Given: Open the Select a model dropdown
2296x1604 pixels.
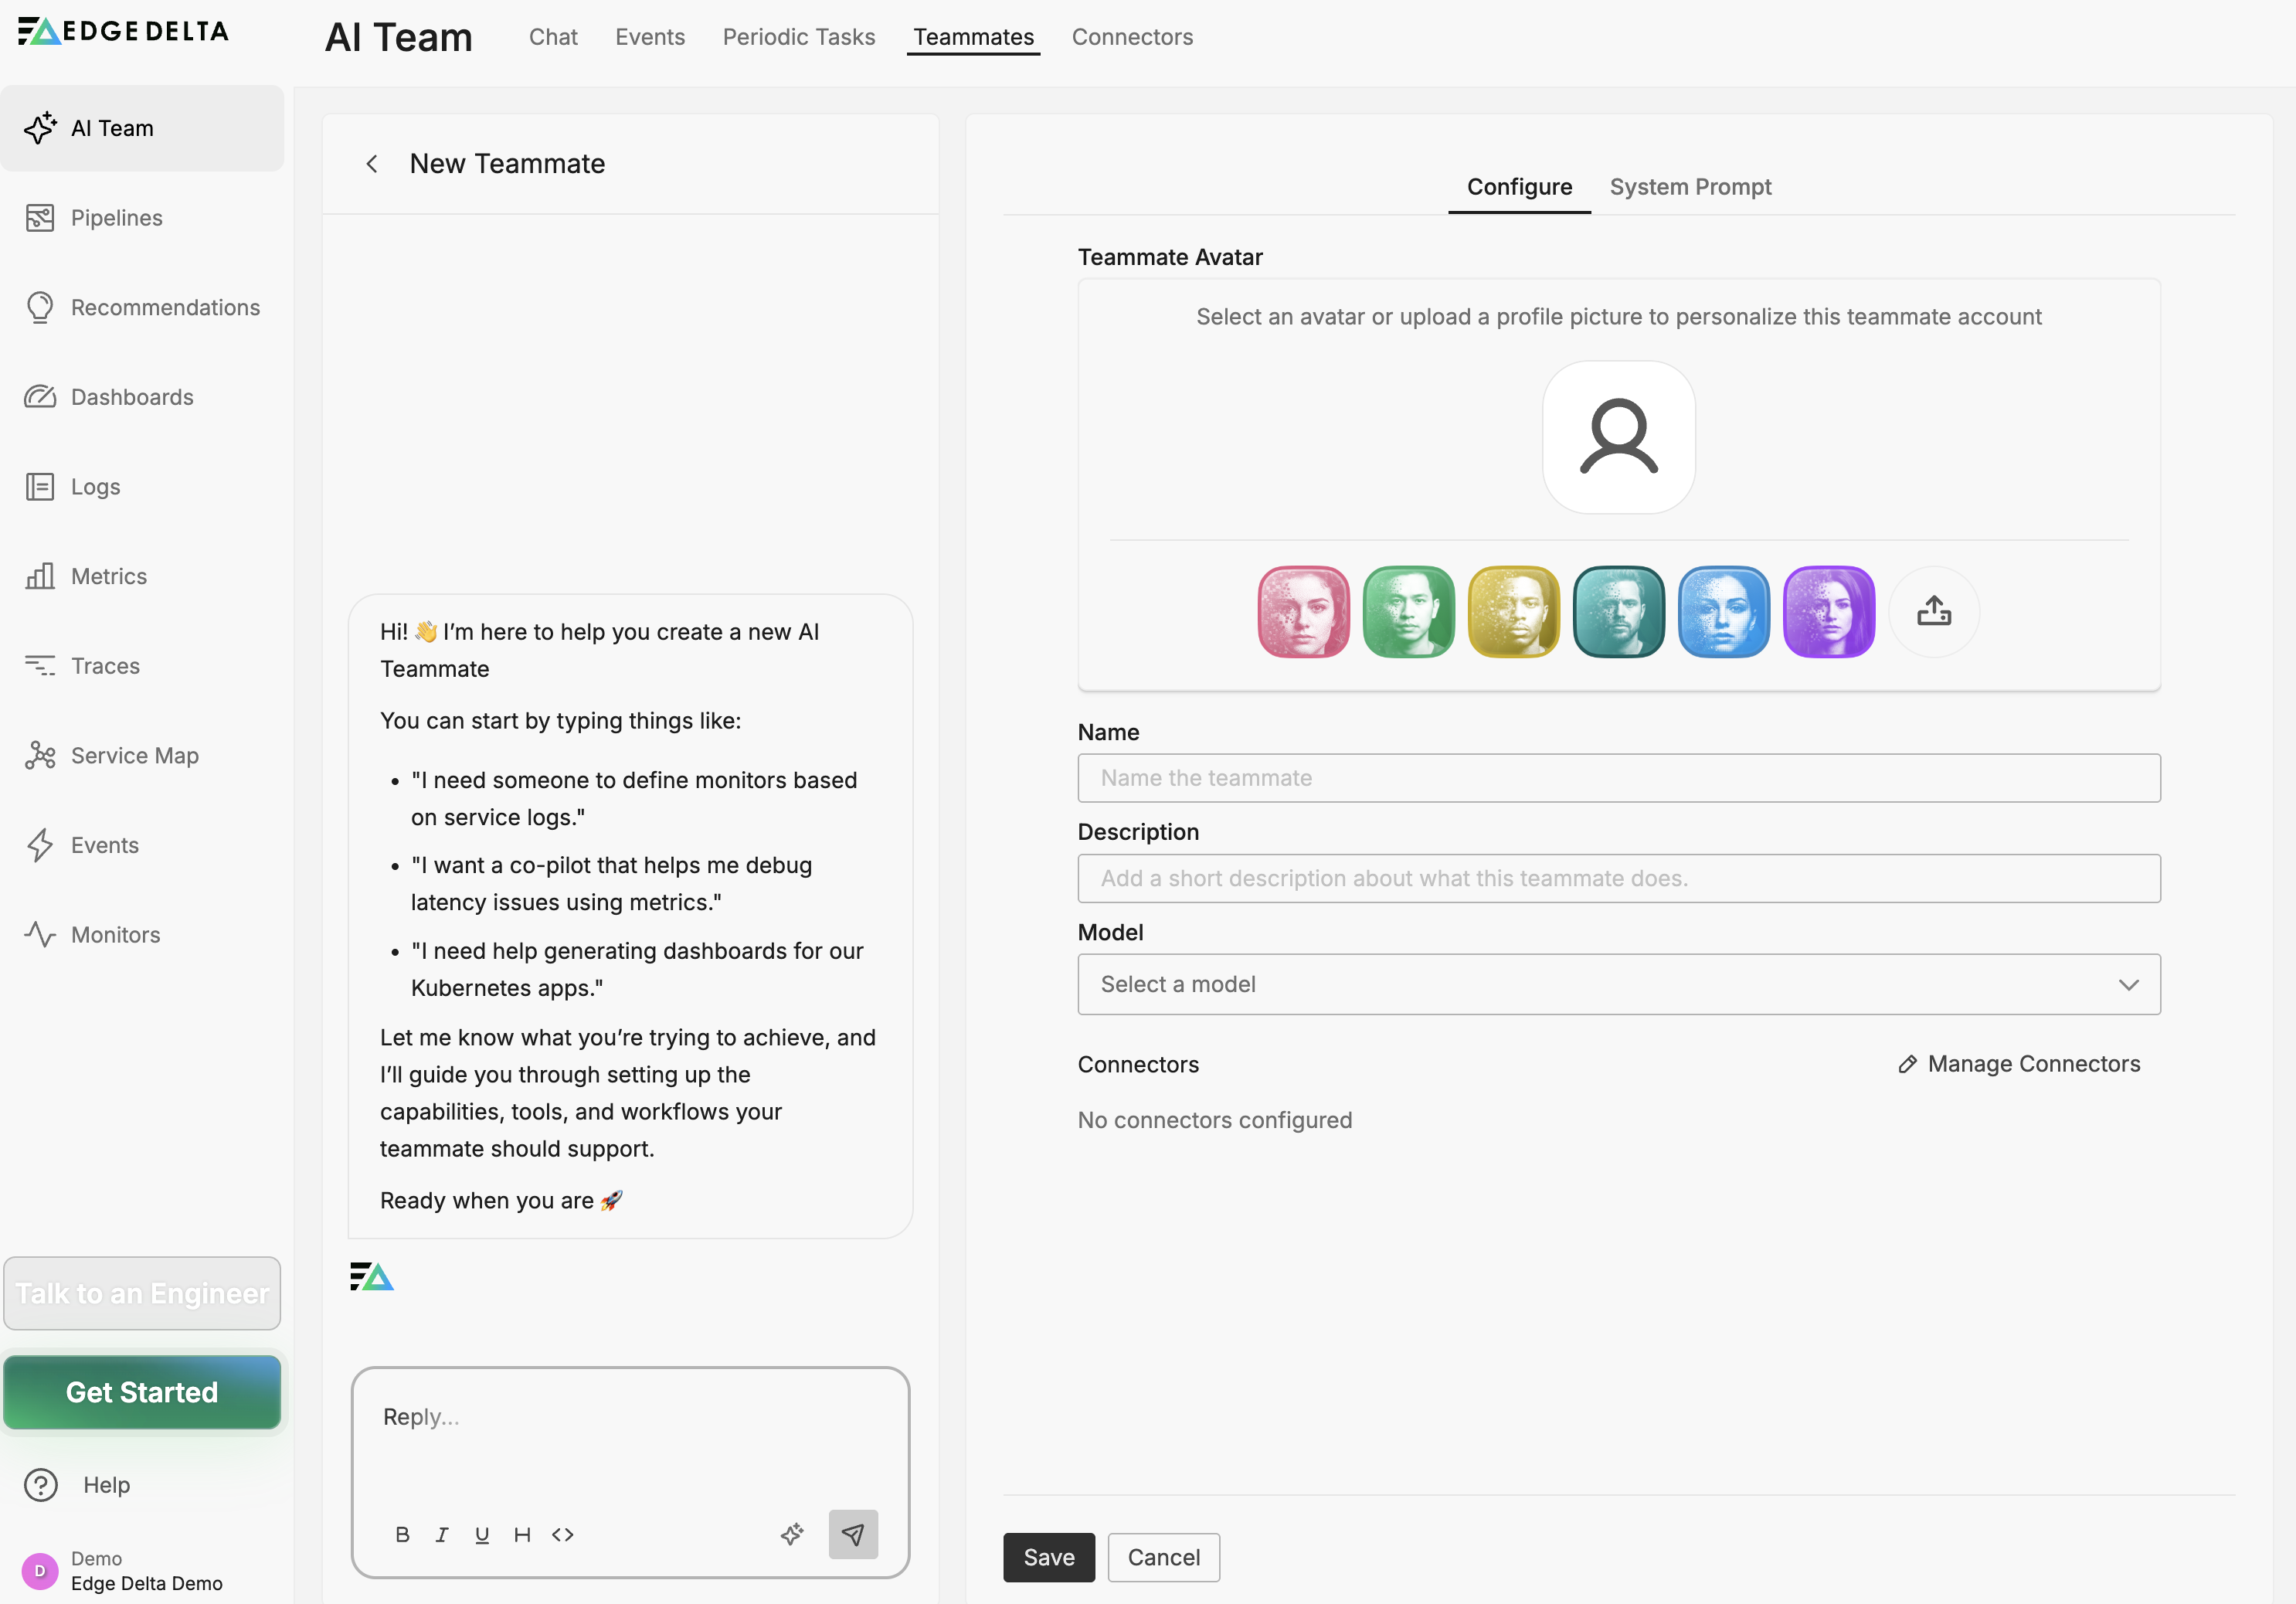Looking at the screenshot, I should pos(1618,984).
